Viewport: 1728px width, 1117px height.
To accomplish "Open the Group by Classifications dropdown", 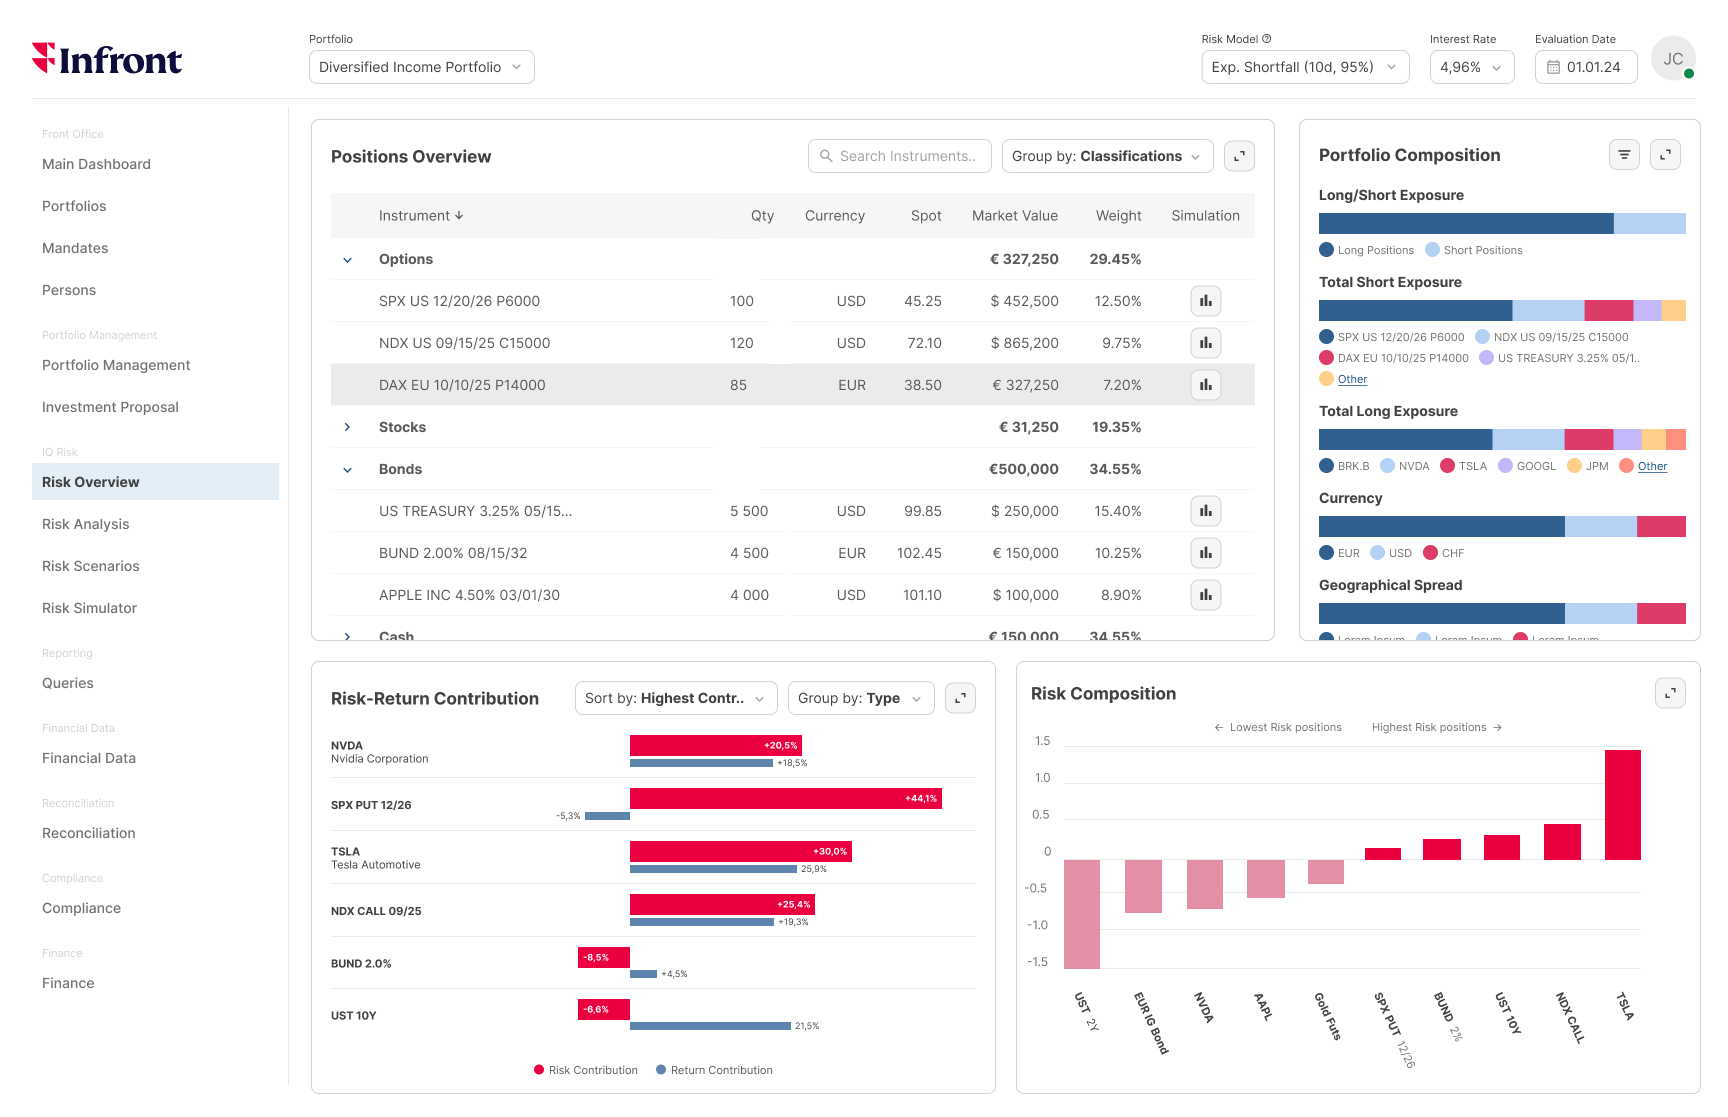I will click(1107, 156).
